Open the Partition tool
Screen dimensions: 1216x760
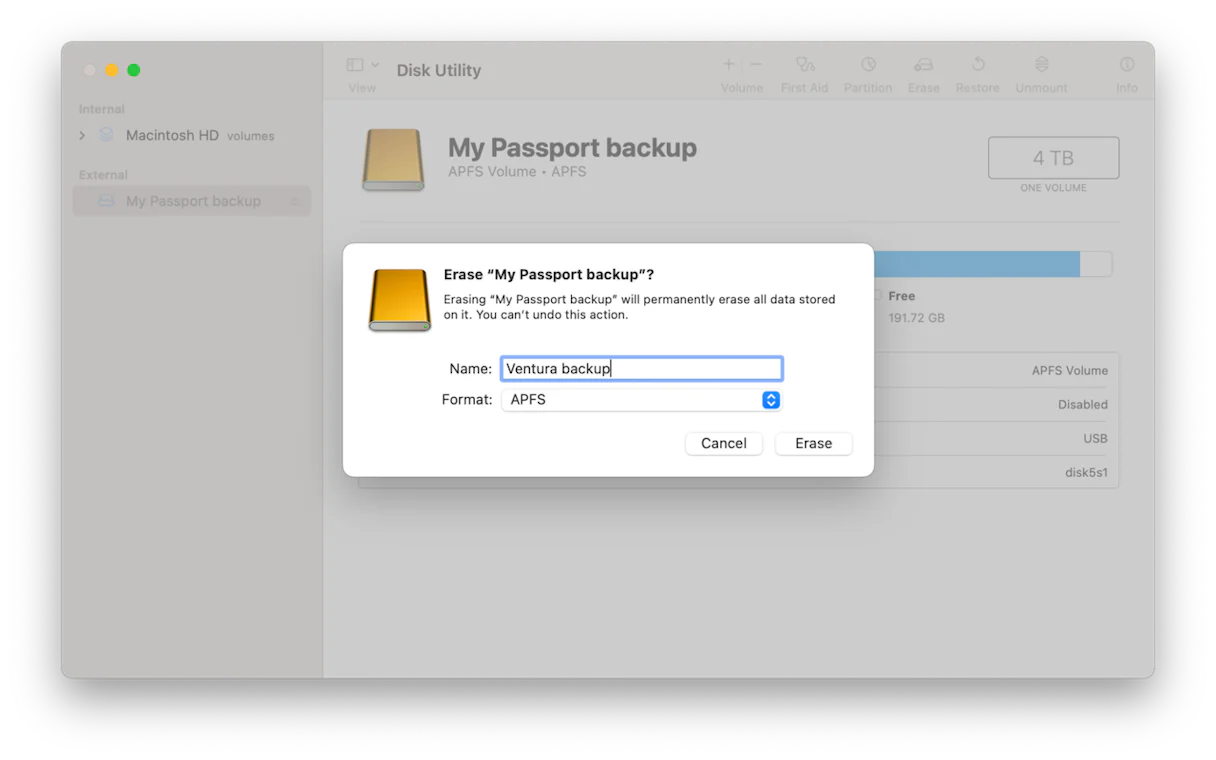click(868, 66)
